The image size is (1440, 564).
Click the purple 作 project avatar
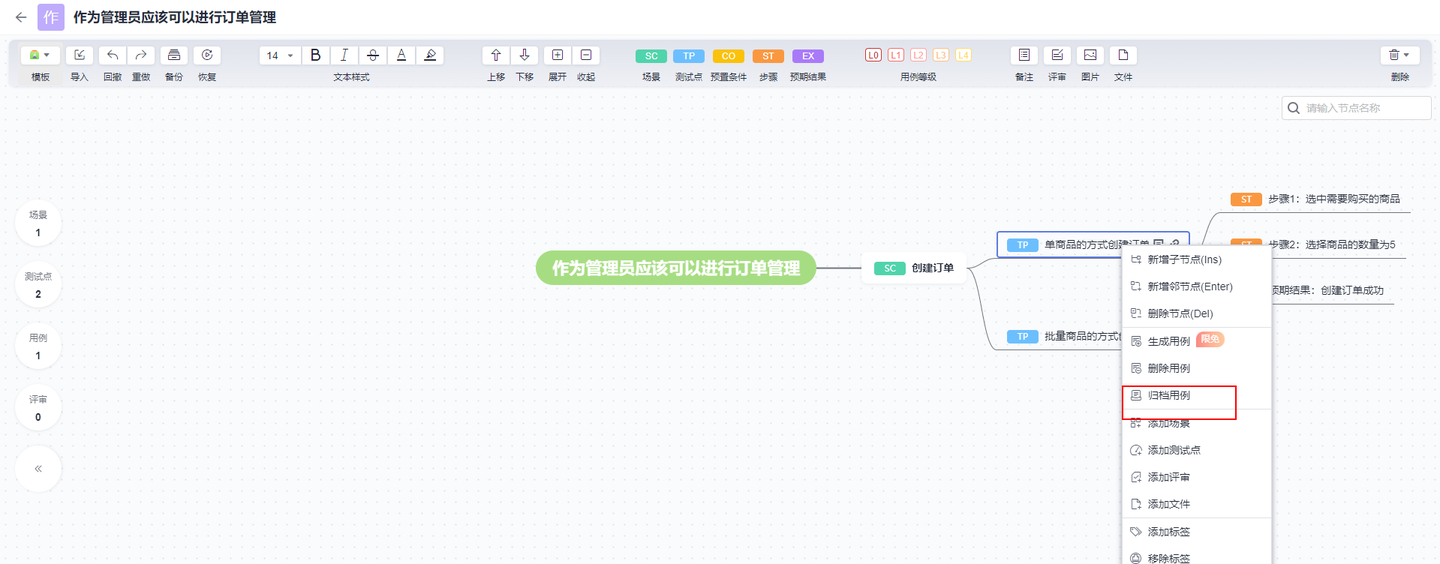pos(51,17)
